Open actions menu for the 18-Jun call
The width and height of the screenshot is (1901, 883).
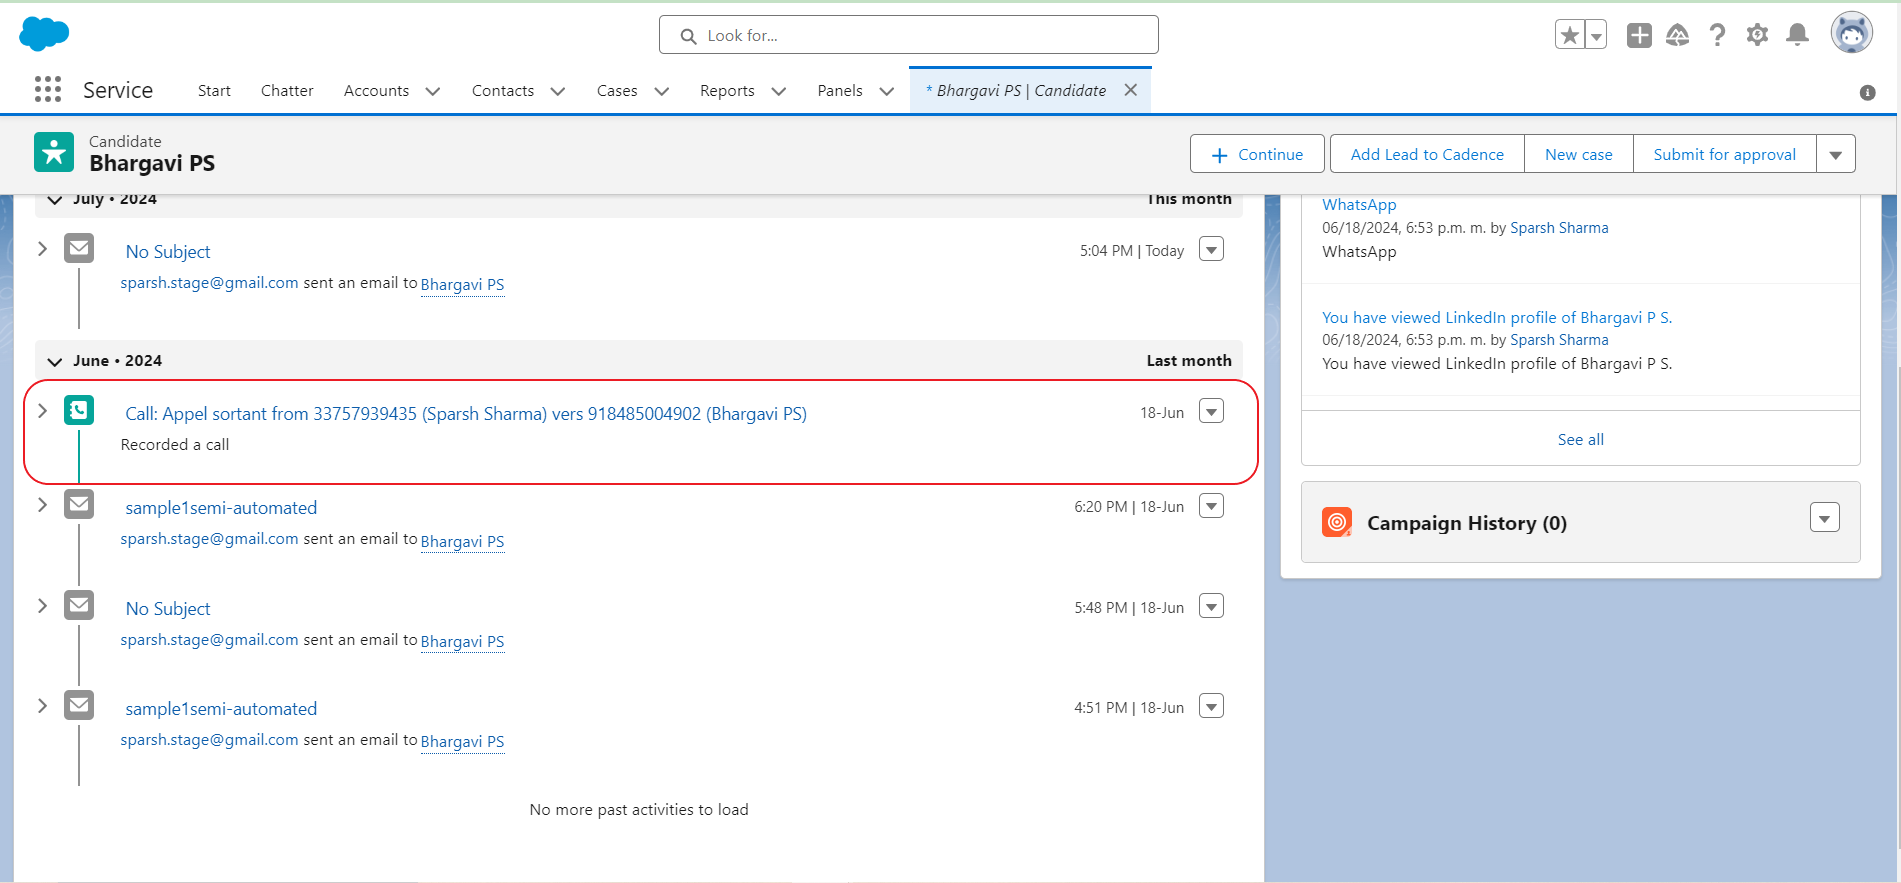(x=1211, y=411)
